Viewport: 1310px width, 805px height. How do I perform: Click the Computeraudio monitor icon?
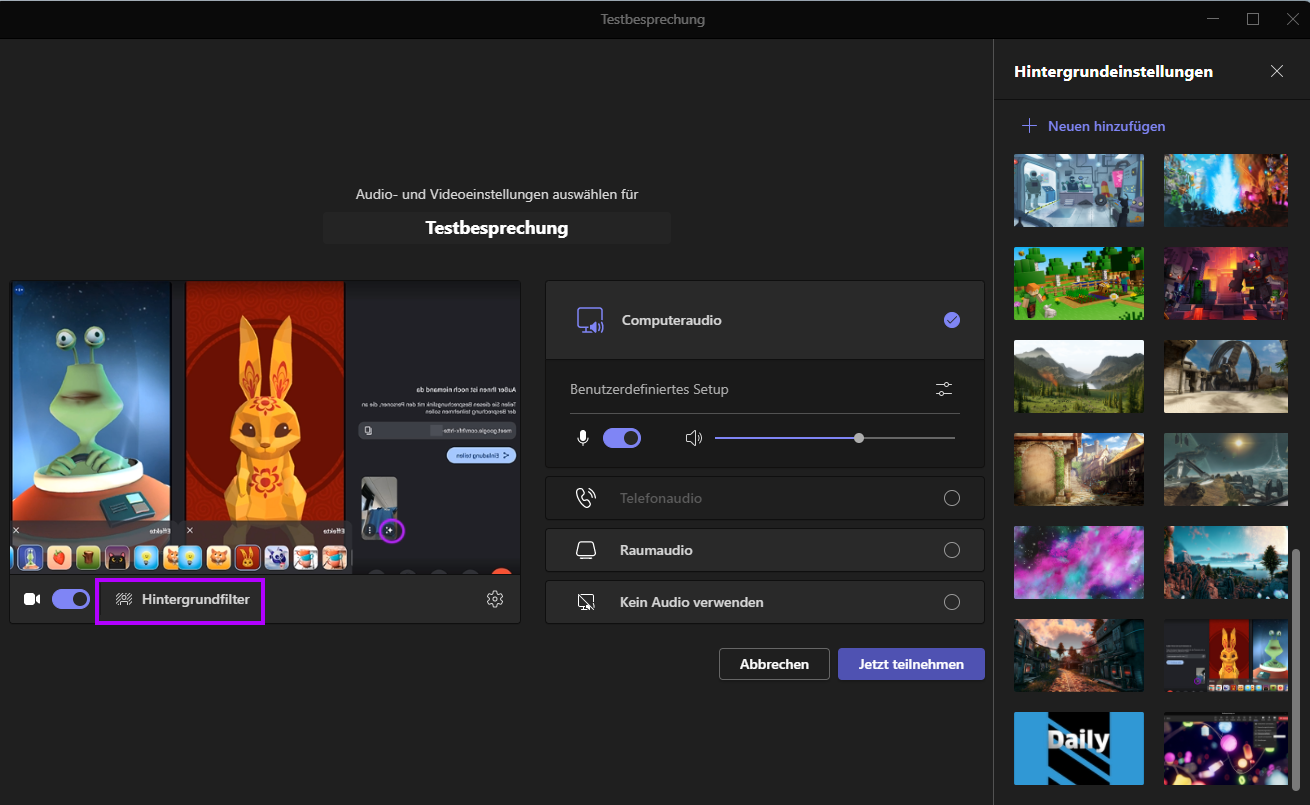[x=590, y=321]
